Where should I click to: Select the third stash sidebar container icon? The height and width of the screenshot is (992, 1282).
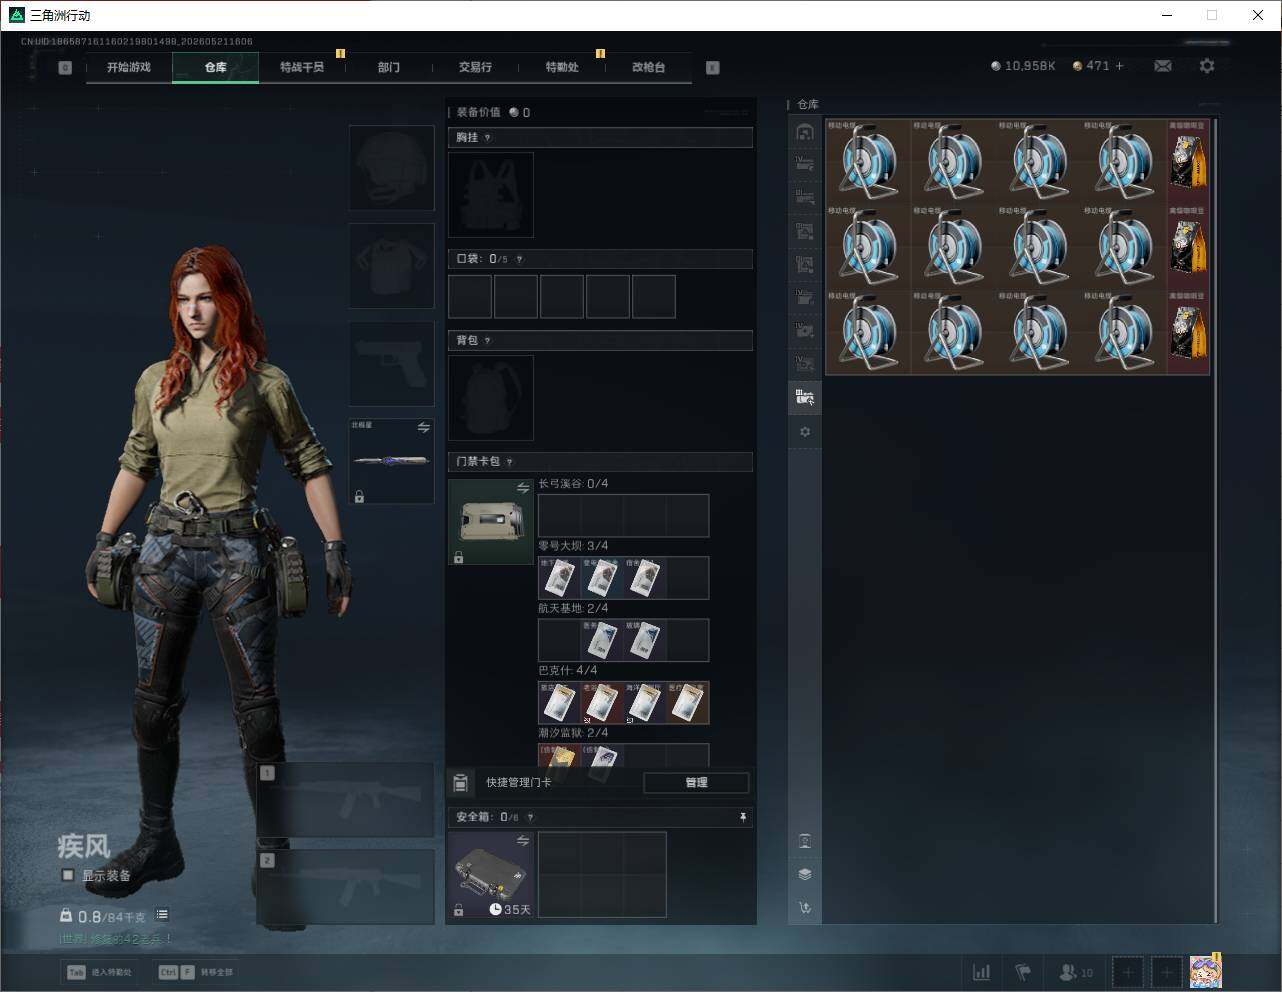click(805, 197)
